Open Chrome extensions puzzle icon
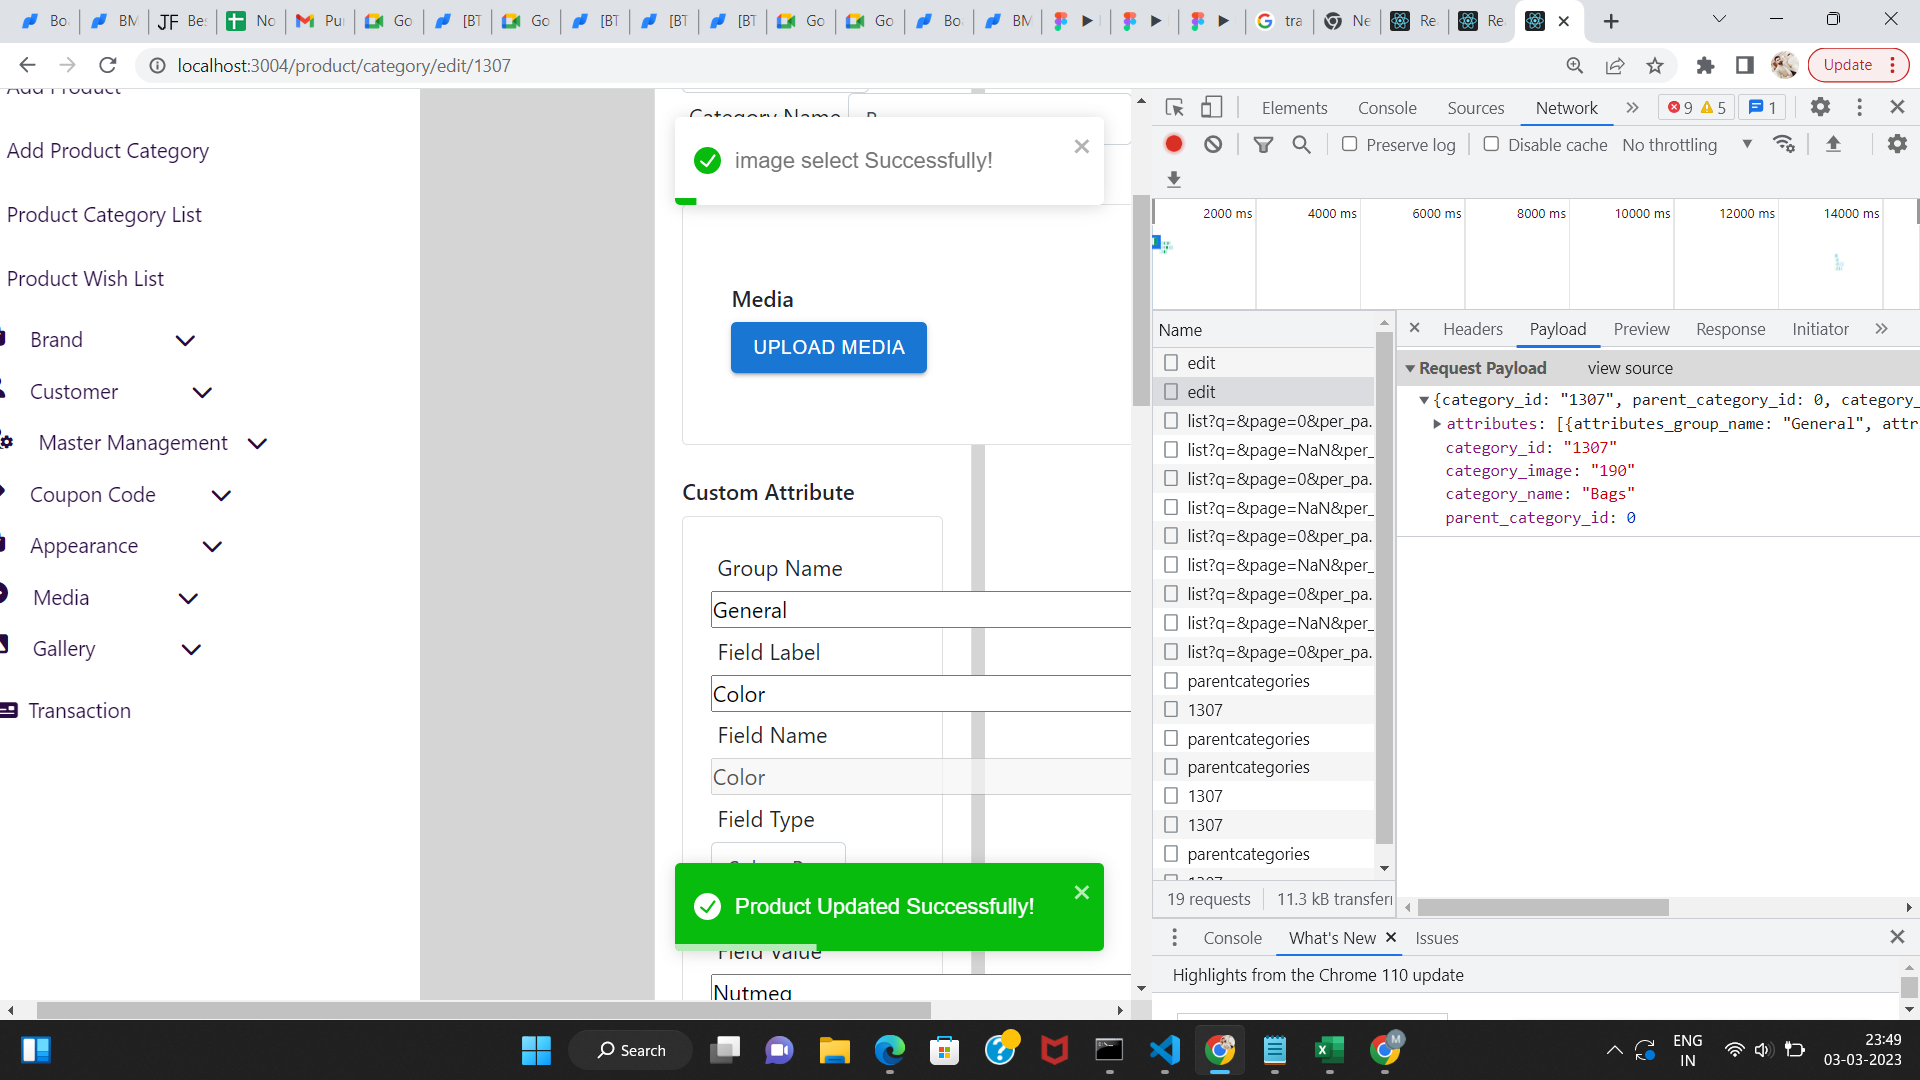 [x=1706, y=65]
